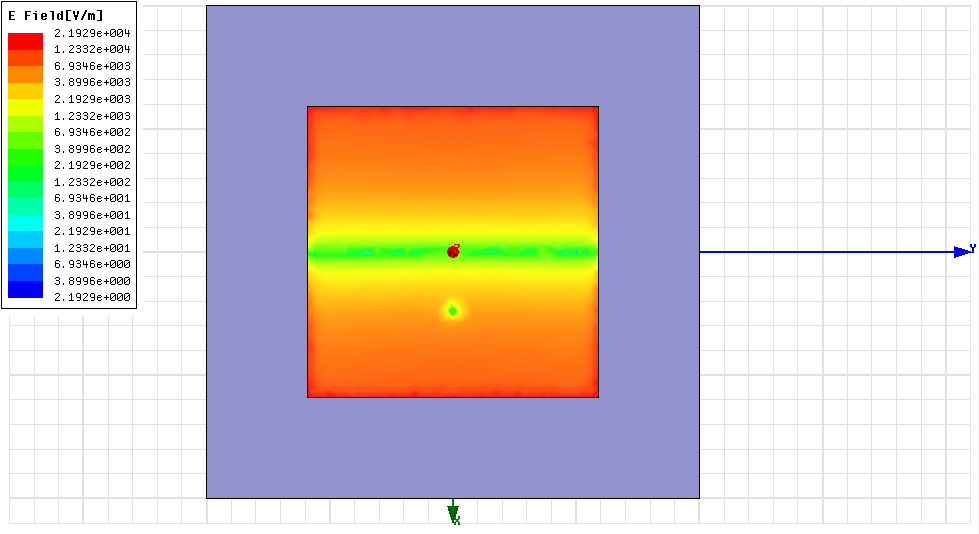Screen dimensions: 979x534
Task: Click legend value 6.9346e+003
Action: 92,66
